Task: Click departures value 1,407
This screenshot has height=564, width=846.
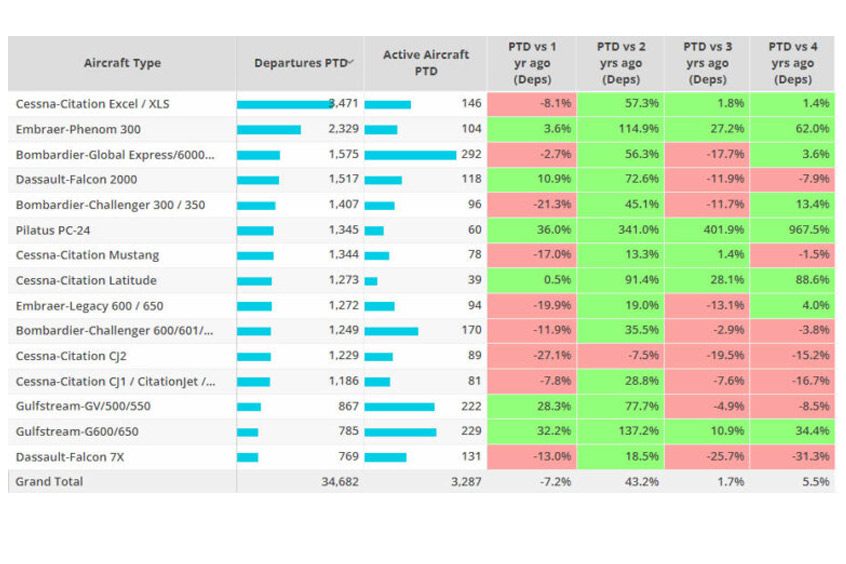Action: [x=344, y=205]
